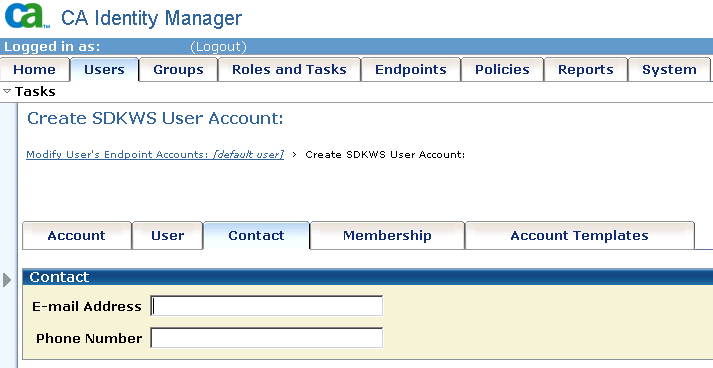The height and width of the screenshot is (368, 713).
Task: Open the Reports tab
Action: click(586, 70)
